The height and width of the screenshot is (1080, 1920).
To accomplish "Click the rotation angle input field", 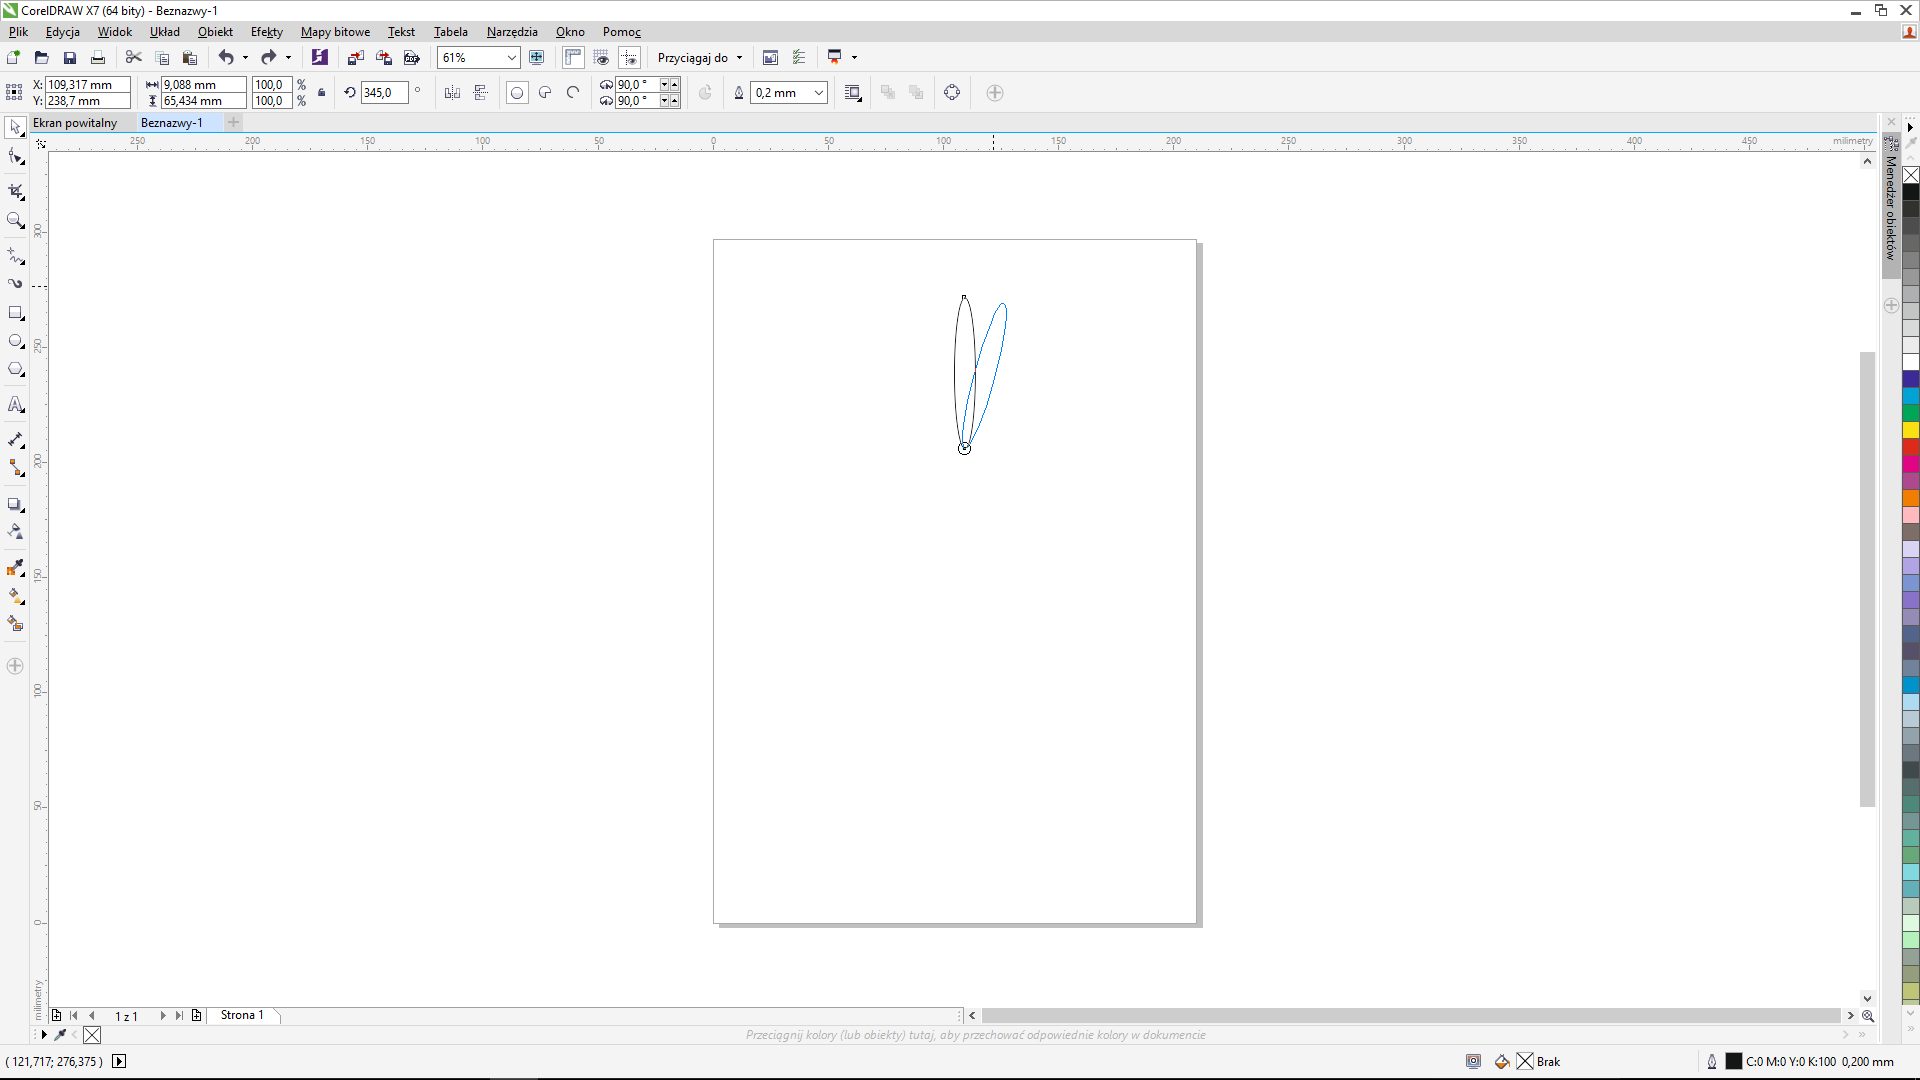I will [384, 93].
